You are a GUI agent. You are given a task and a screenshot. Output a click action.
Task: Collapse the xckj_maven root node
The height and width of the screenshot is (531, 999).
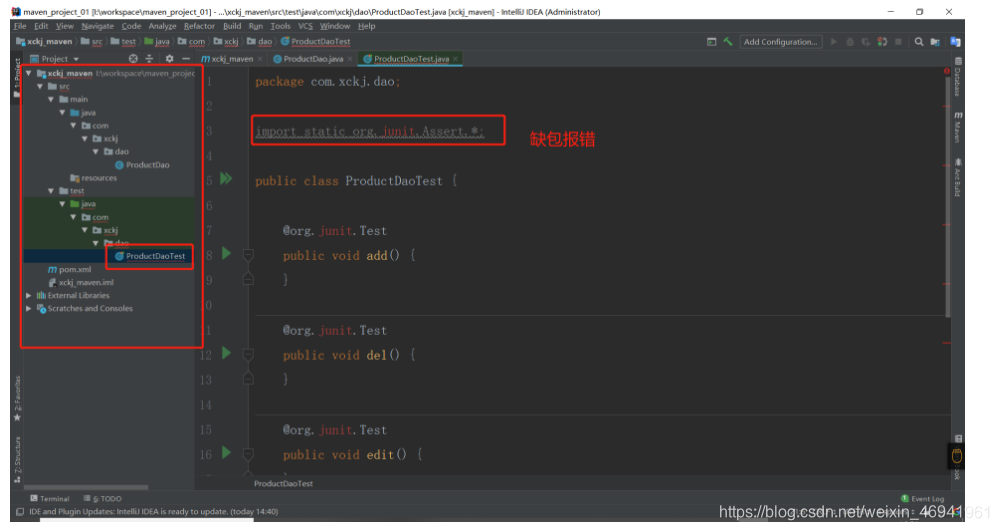[29, 73]
